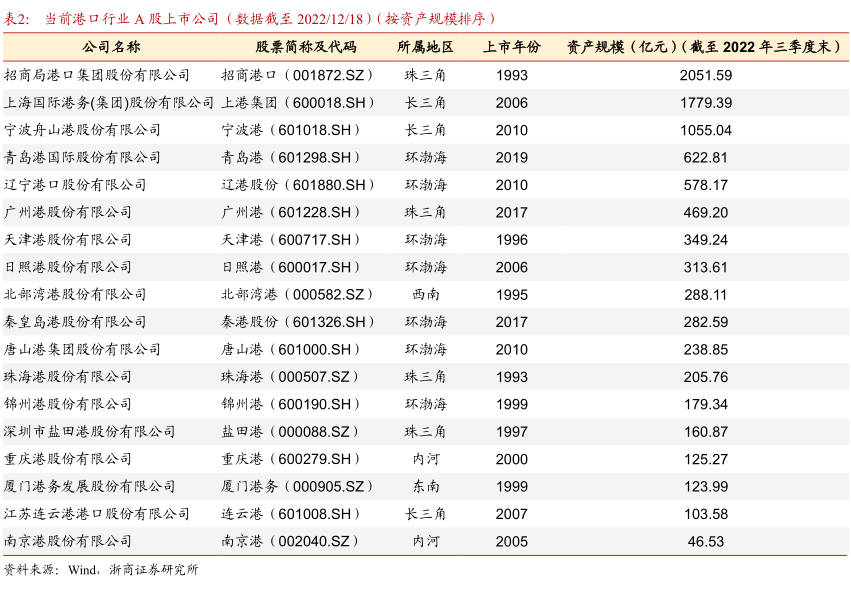The image size is (851, 590).
Task: Click stock code 青岛港(601298.SH)
Action: 290,157
